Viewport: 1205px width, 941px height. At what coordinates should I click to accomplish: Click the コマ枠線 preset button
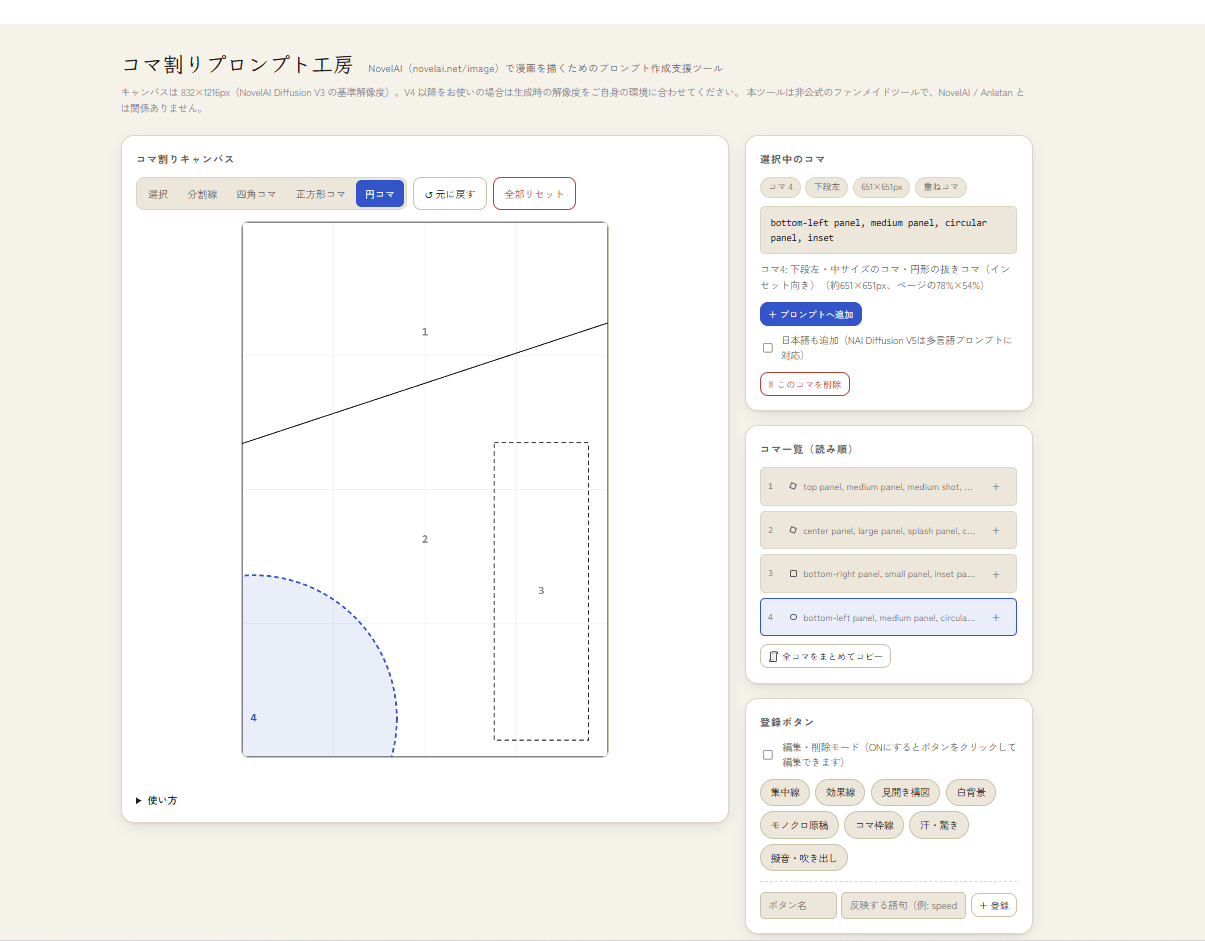click(874, 825)
